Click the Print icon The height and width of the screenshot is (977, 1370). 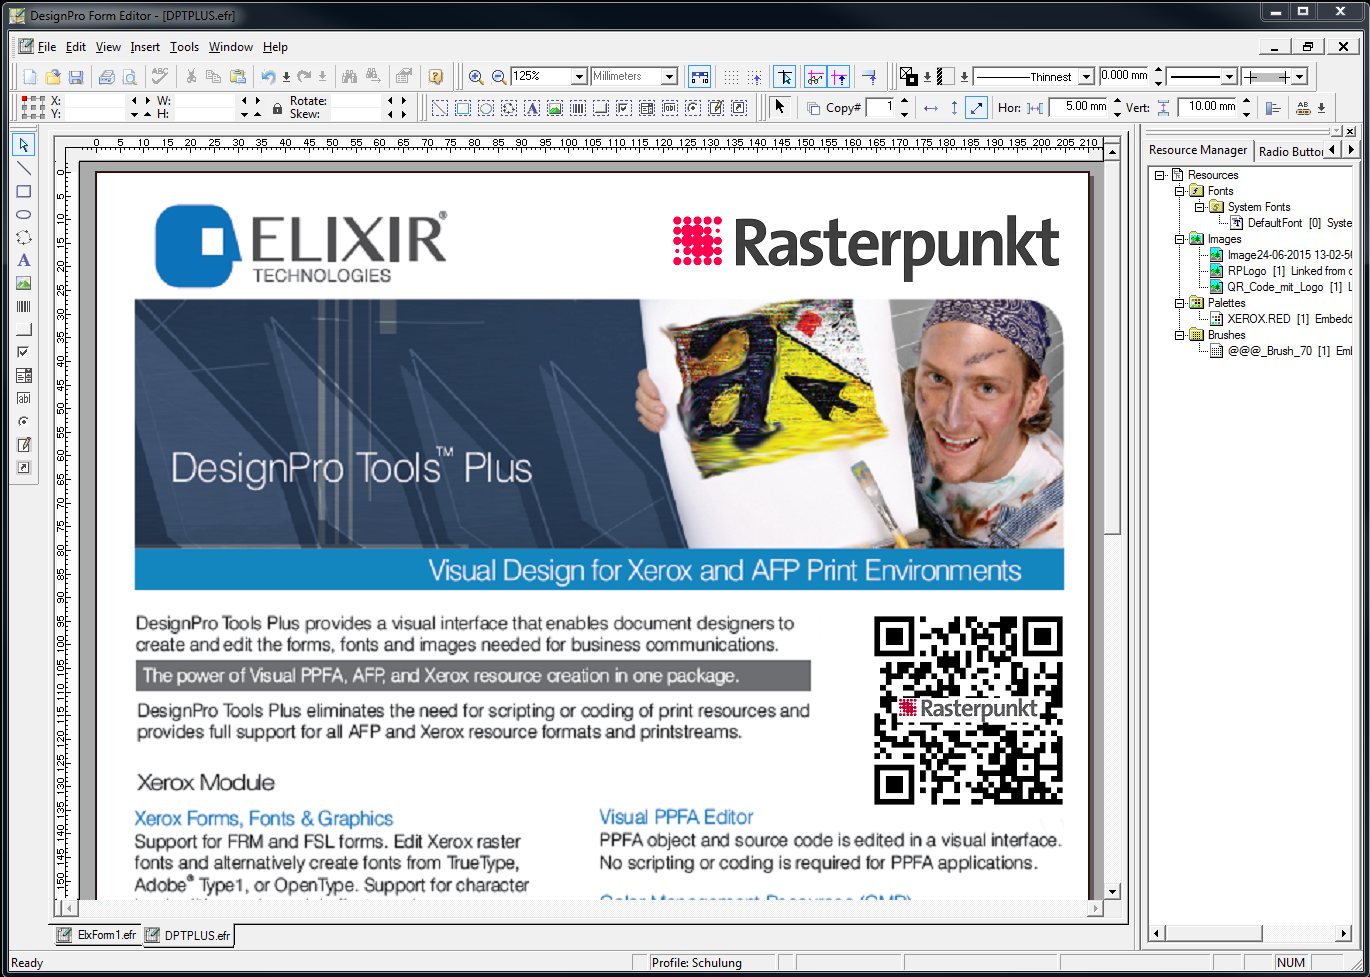[107, 76]
